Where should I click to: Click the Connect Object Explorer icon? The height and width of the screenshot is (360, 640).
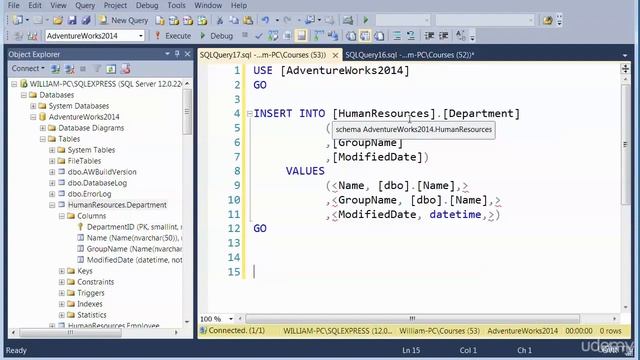click(x=56, y=69)
